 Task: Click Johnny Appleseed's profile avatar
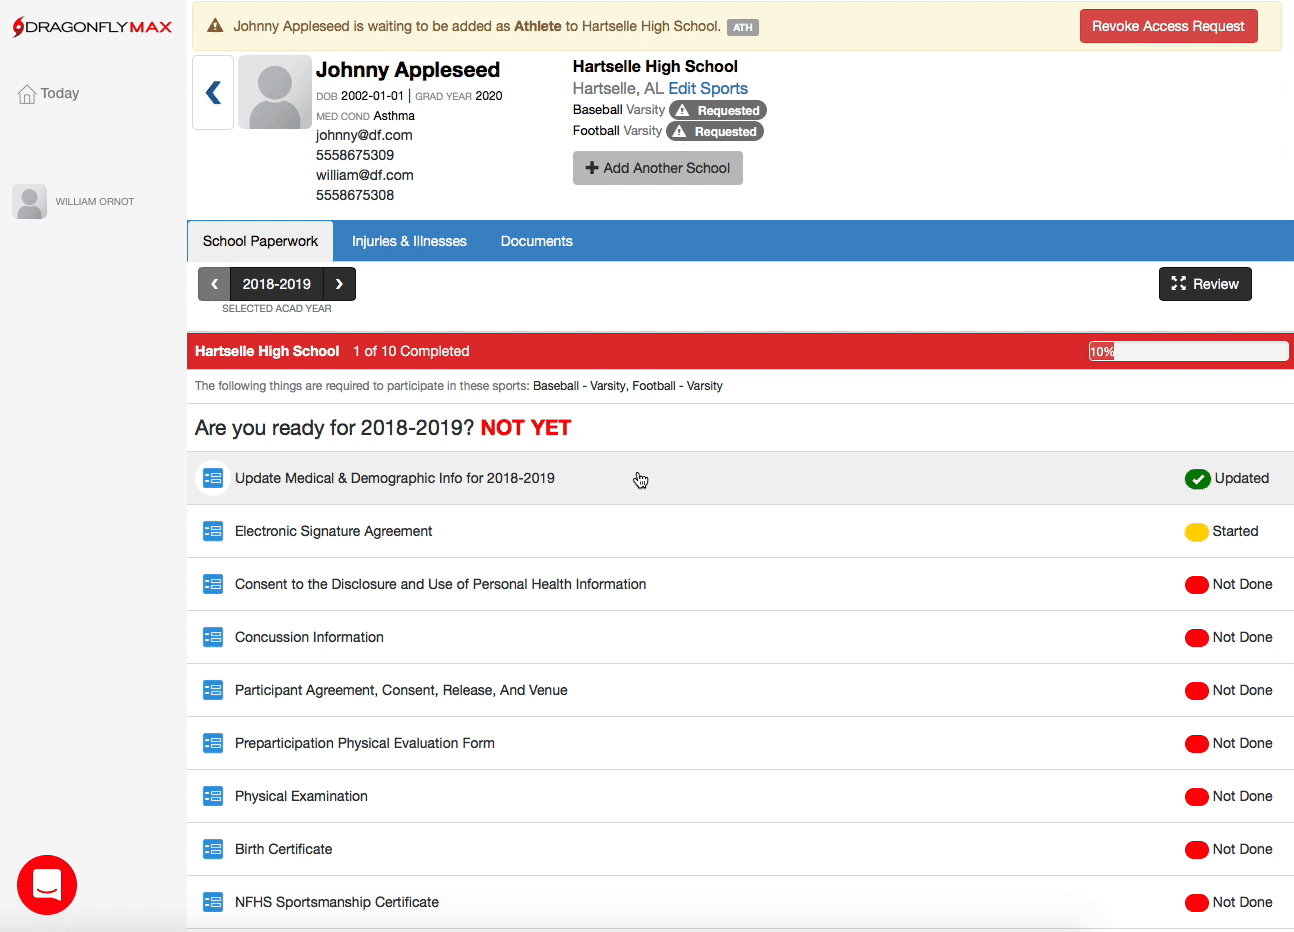(275, 92)
